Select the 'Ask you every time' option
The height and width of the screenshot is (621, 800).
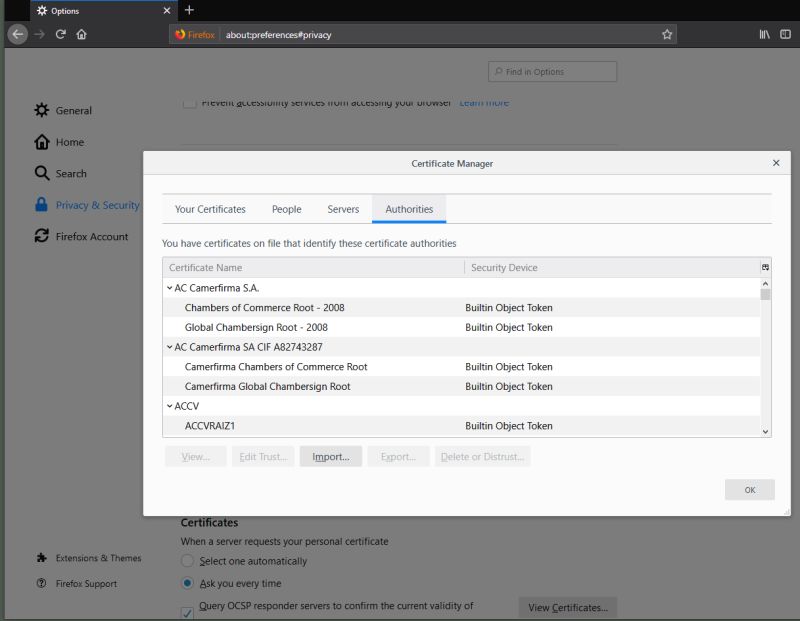tap(187, 584)
